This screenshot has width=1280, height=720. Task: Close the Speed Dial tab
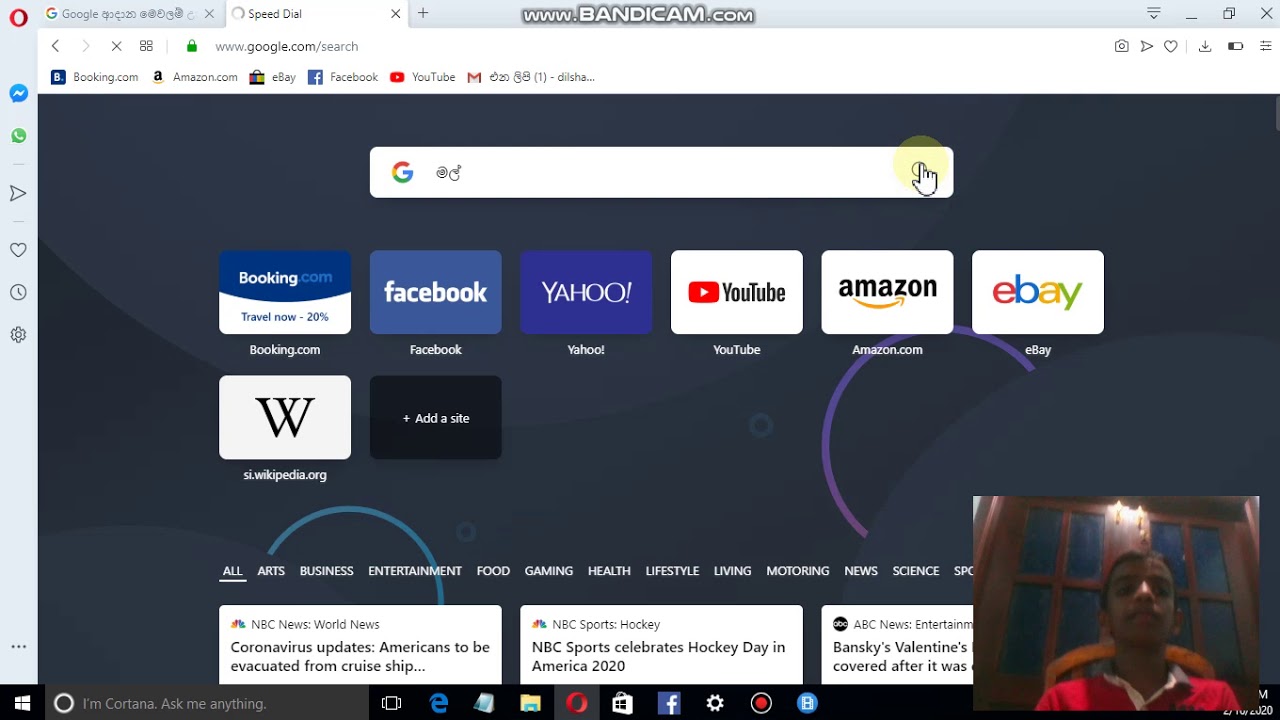(x=395, y=14)
